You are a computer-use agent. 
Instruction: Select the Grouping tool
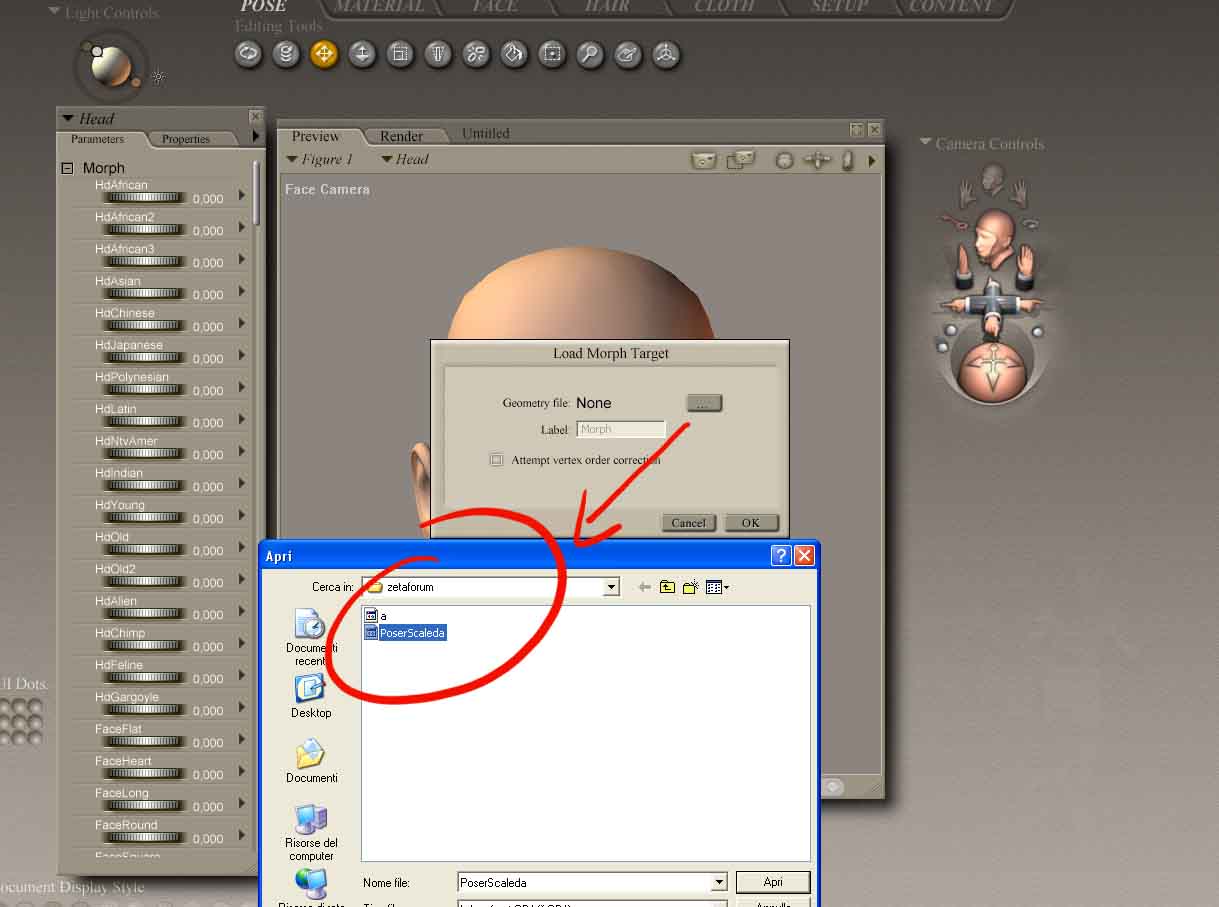coord(552,54)
